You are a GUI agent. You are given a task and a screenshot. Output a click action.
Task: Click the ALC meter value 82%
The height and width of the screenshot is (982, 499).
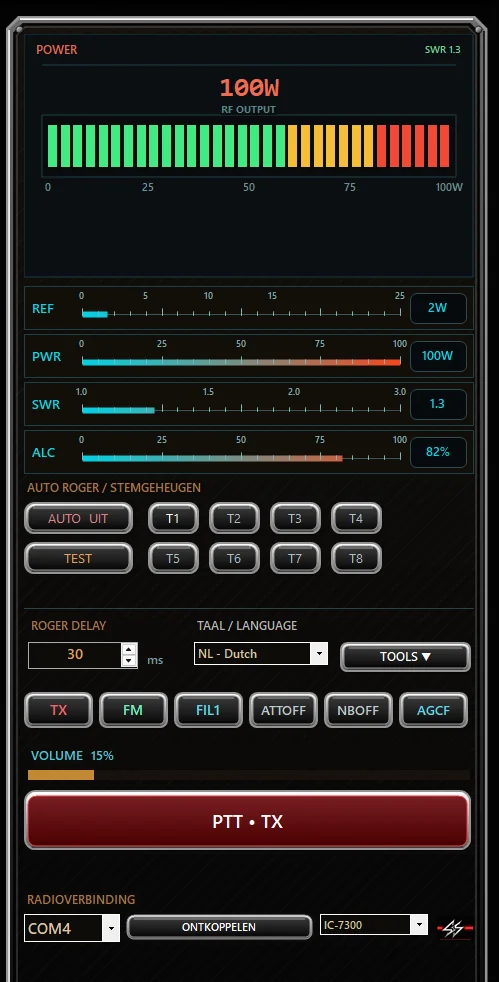click(438, 452)
